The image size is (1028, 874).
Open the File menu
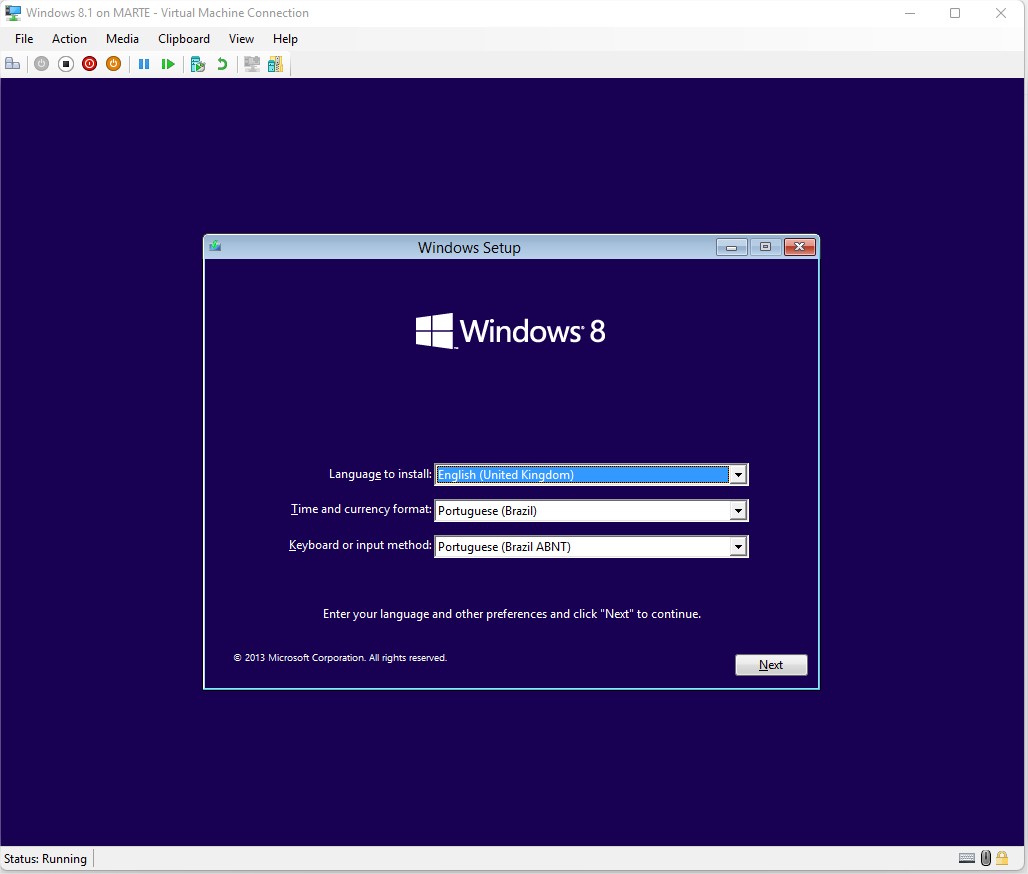click(24, 39)
